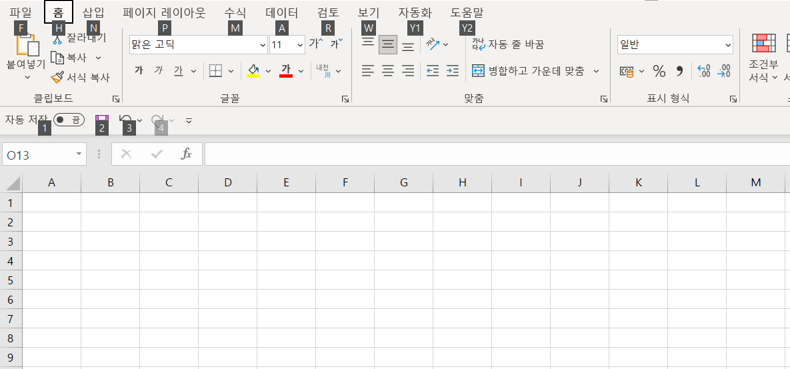Open 표시 형식 group dialog launcher
The height and width of the screenshot is (369, 790).
pyautogui.click(x=733, y=99)
